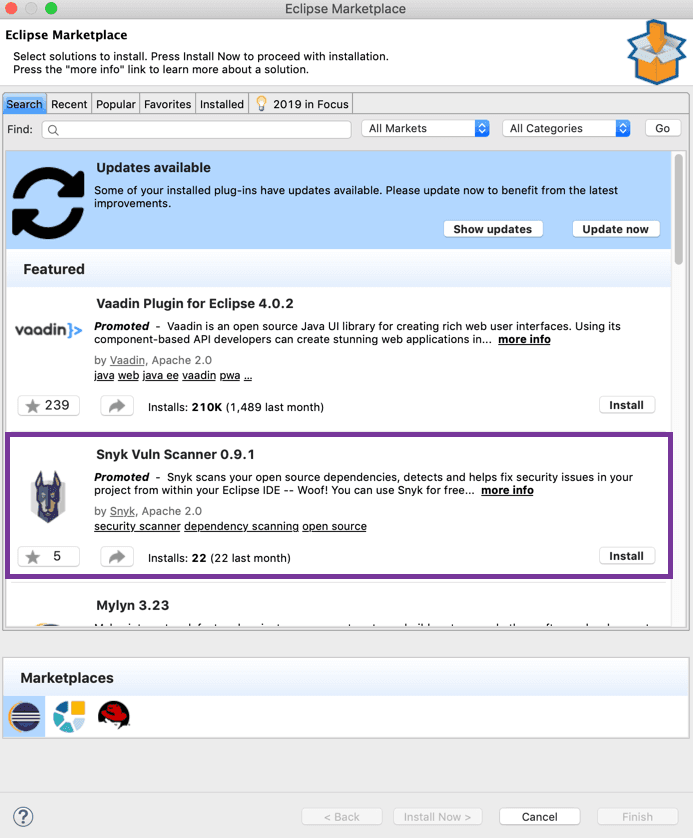This screenshot has width=693, height=838.
Task: Click the Find search input field
Action: pyautogui.click(x=197, y=129)
